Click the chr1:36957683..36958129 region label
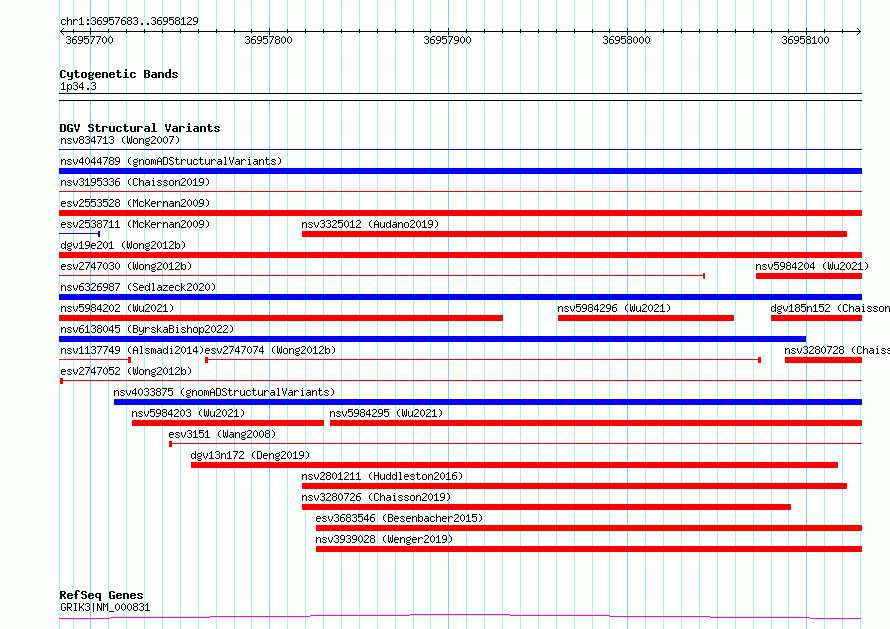The image size is (890, 629). coord(129,22)
